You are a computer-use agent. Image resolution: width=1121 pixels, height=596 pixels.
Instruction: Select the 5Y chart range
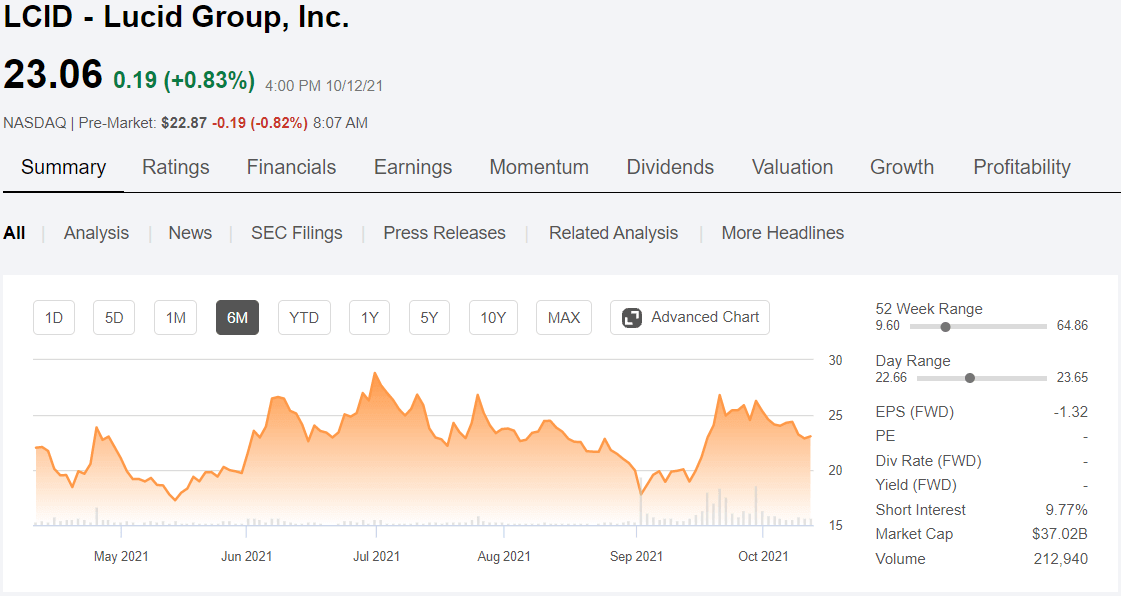click(x=429, y=317)
